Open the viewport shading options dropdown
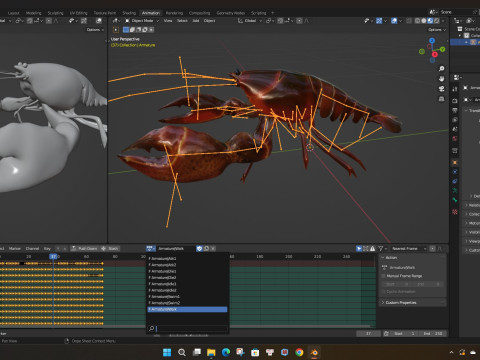This screenshot has width=480, height=360. coord(443,21)
